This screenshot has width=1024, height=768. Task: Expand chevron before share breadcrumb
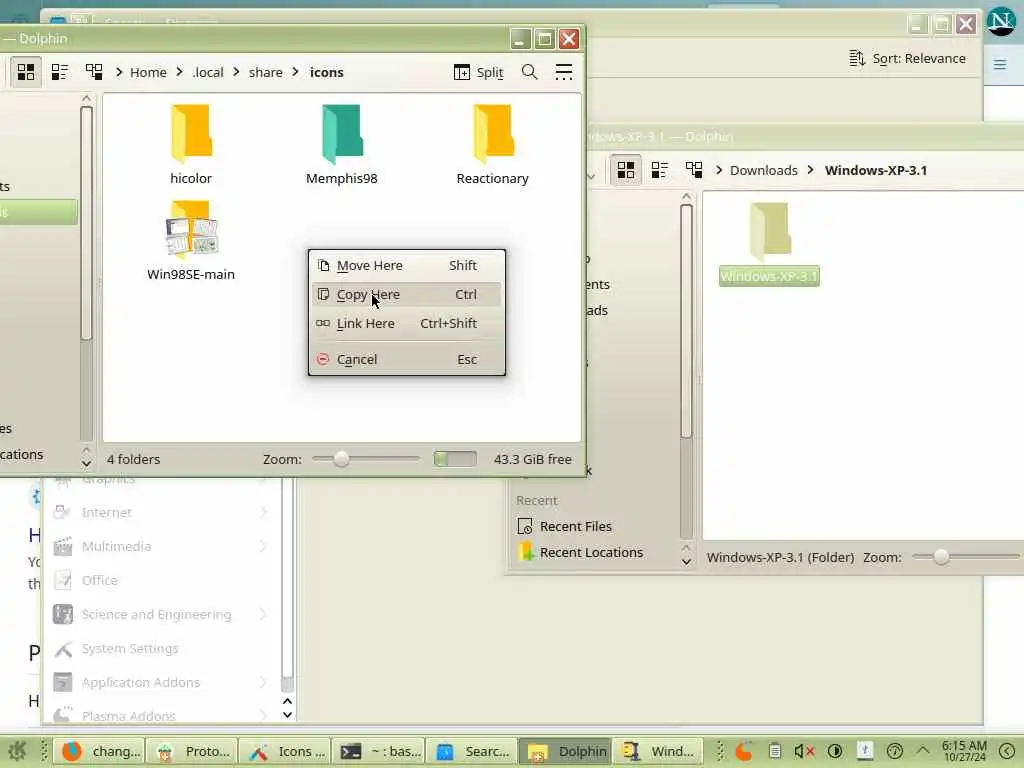point(236,72)
